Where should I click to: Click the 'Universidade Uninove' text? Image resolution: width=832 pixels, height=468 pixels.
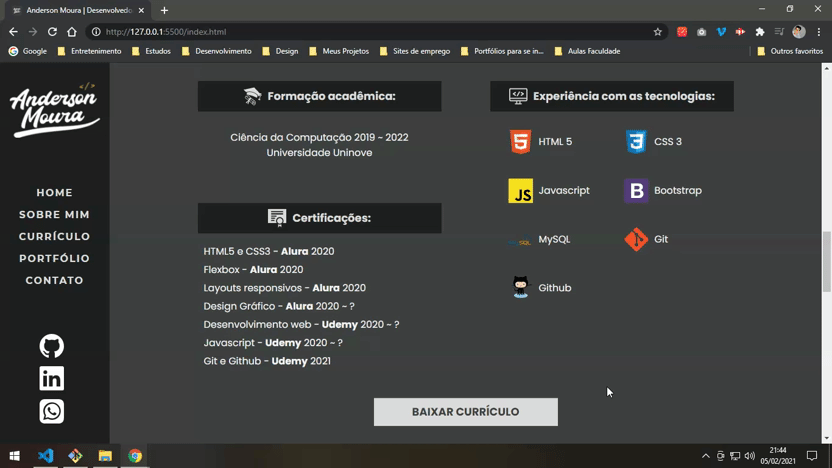(x=319, y=153)
